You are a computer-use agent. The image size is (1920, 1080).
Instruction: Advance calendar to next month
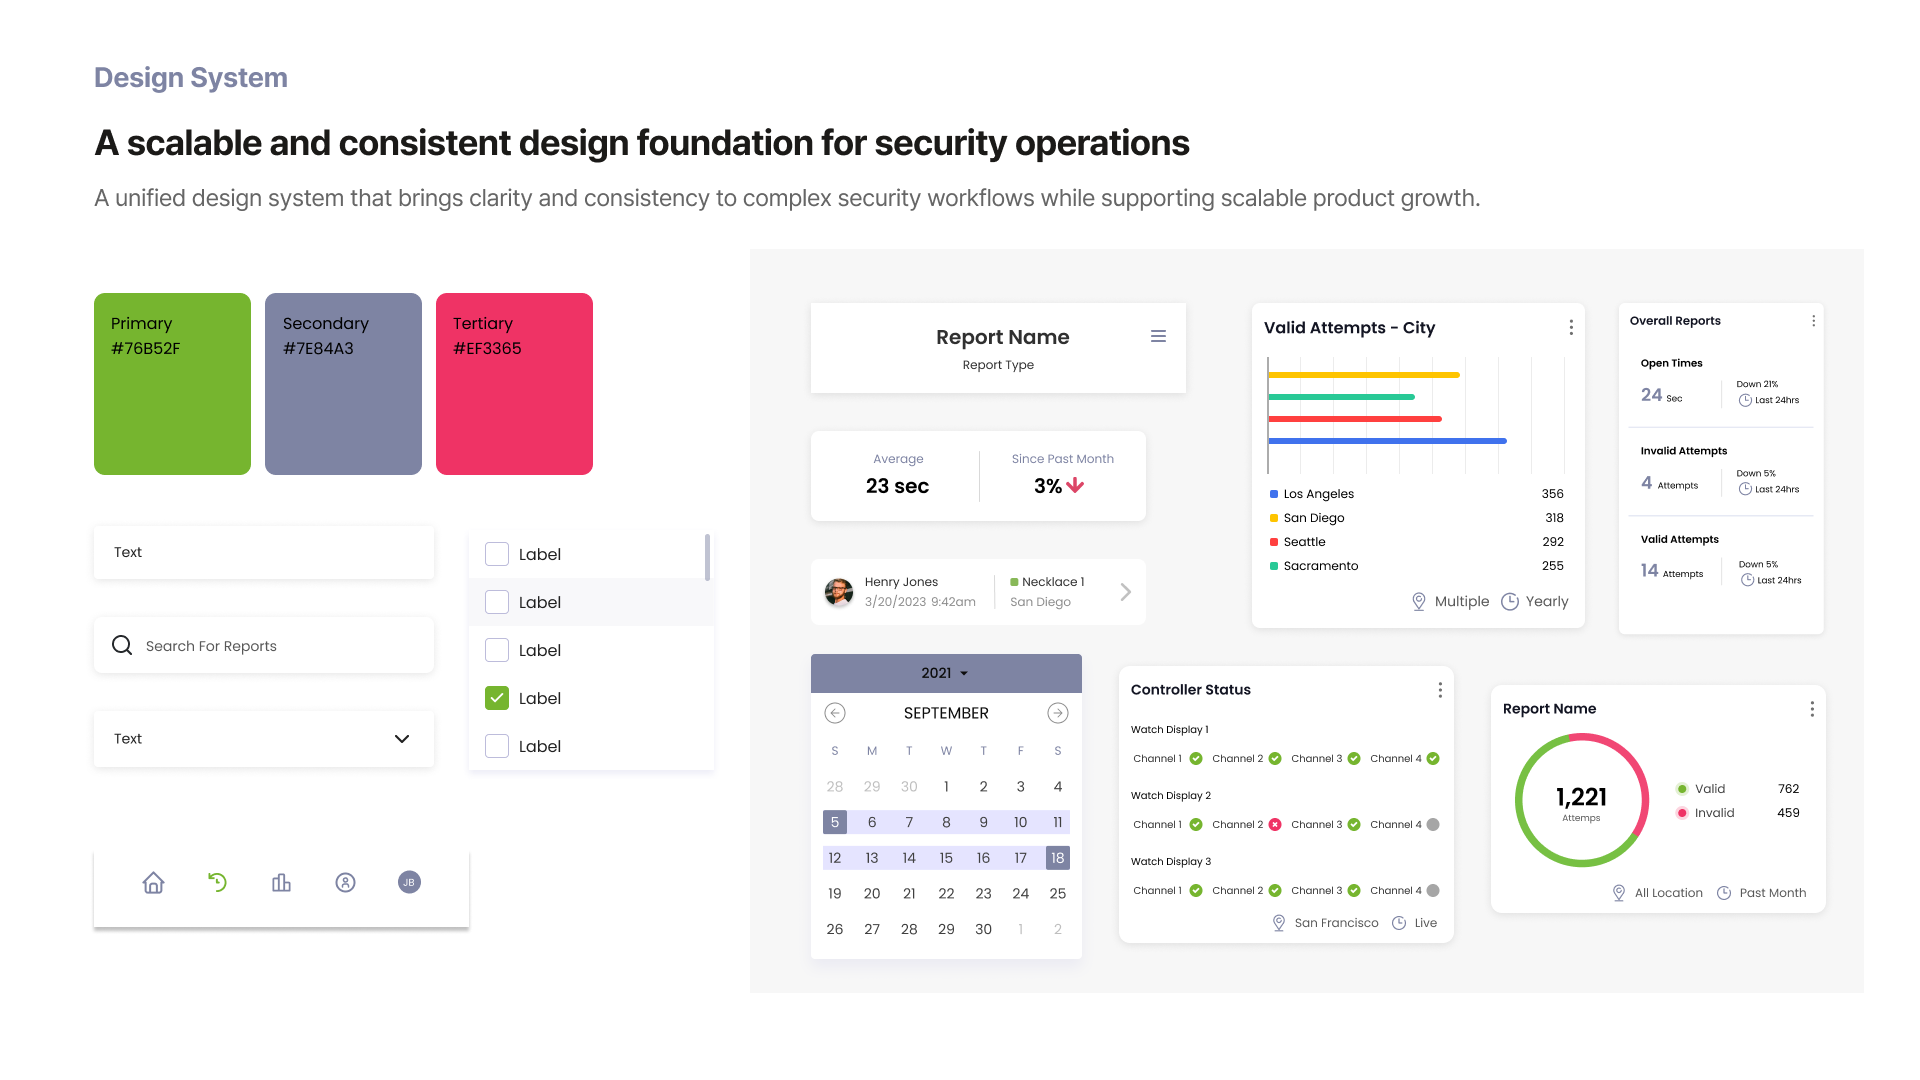tap(1057, 713)
